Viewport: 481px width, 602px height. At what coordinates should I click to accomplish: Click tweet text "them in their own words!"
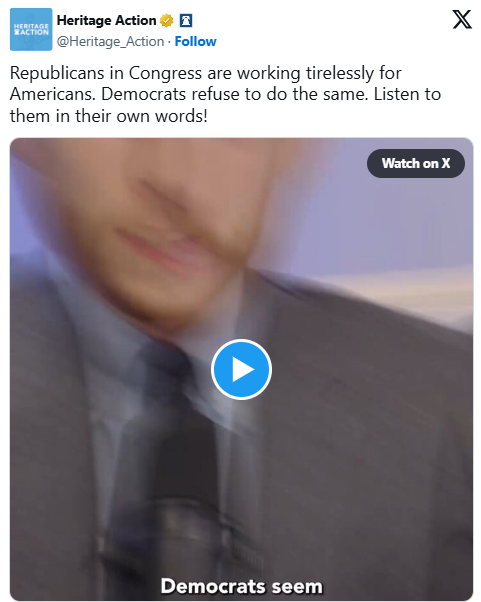tap(109, 116)
